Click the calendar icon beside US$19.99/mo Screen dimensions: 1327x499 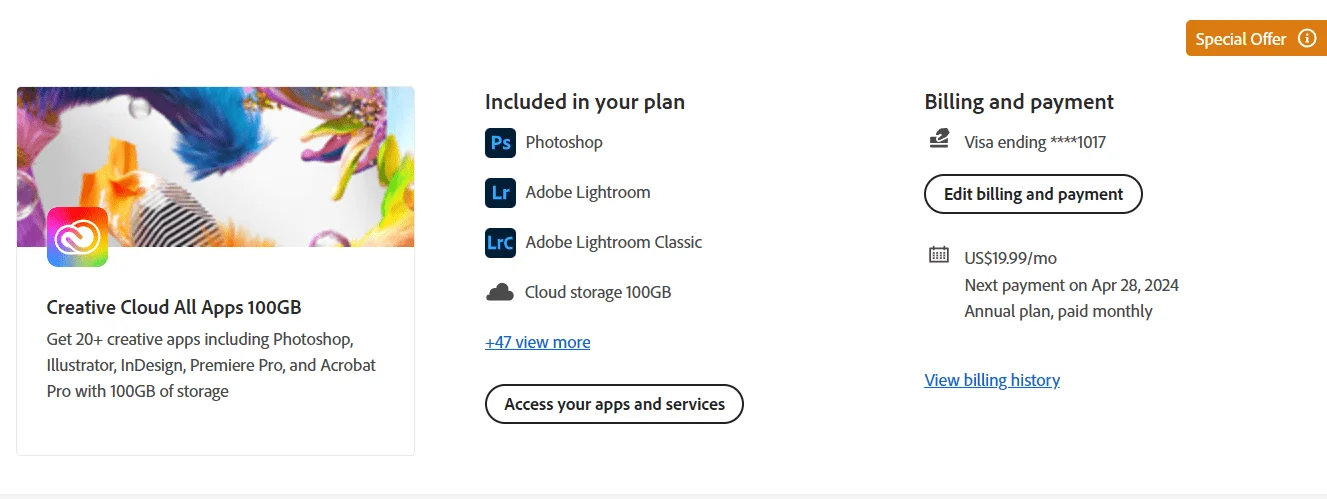pyautogui.click(x=938, y=255)
